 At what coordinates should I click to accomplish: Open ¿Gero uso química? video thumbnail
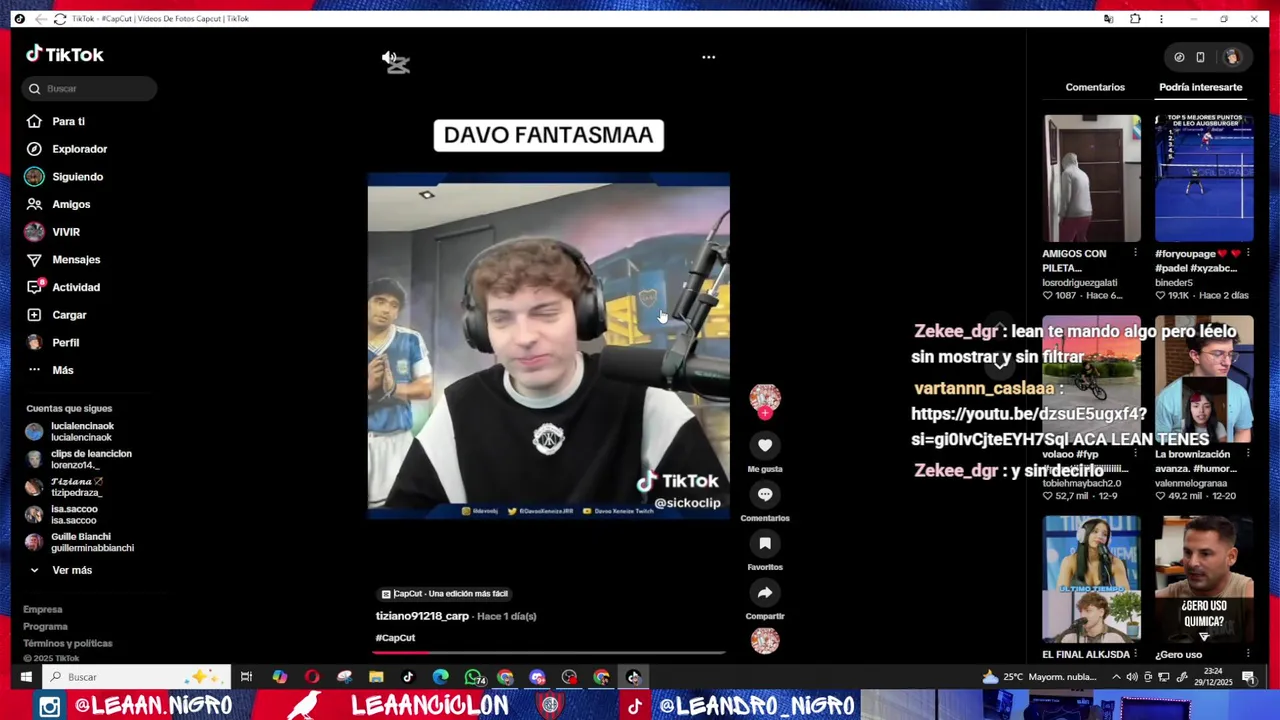[1204, 579]
